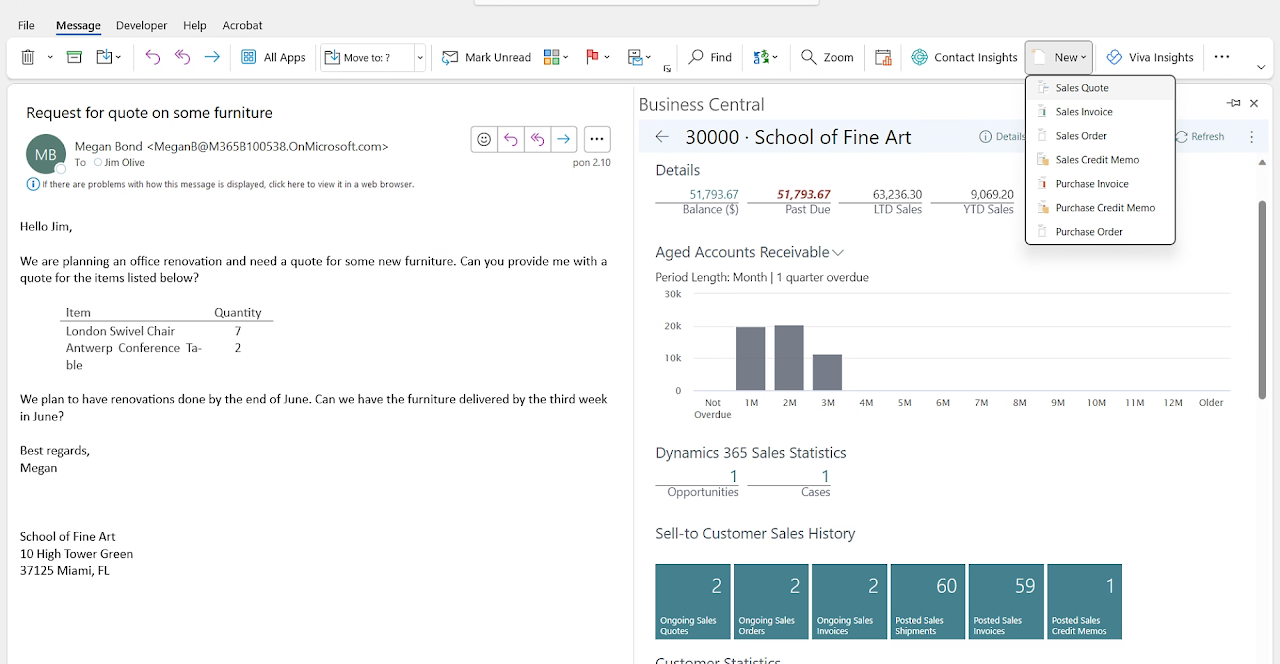Click the Find magnifier button
1280x664 pixels.
pos(710,57)
